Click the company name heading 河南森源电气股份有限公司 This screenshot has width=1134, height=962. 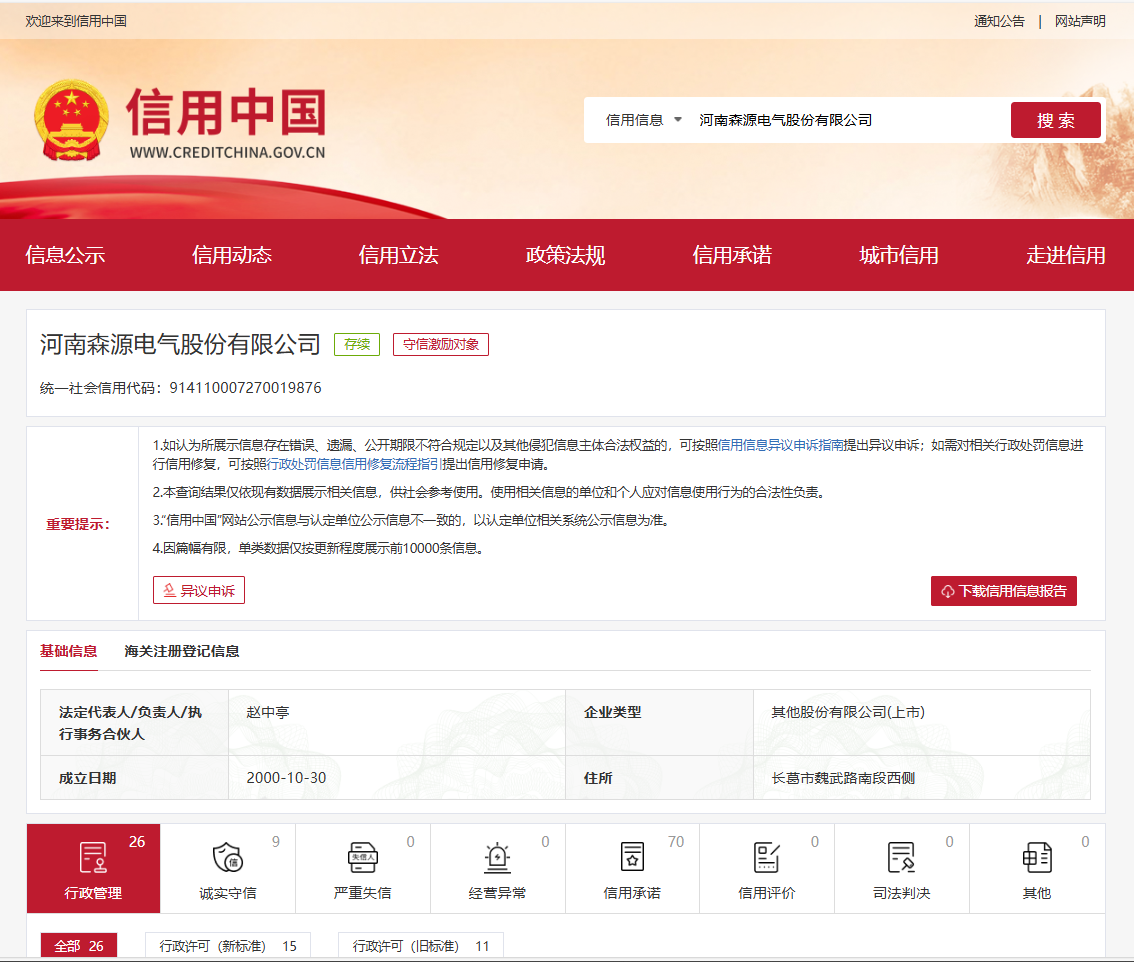pyautogui.click(x=180, y=344)
